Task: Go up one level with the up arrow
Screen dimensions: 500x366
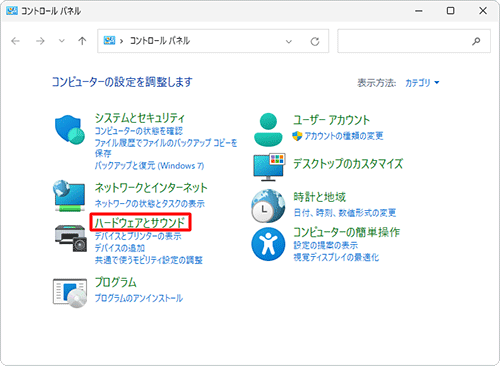Action: (82, 41)
